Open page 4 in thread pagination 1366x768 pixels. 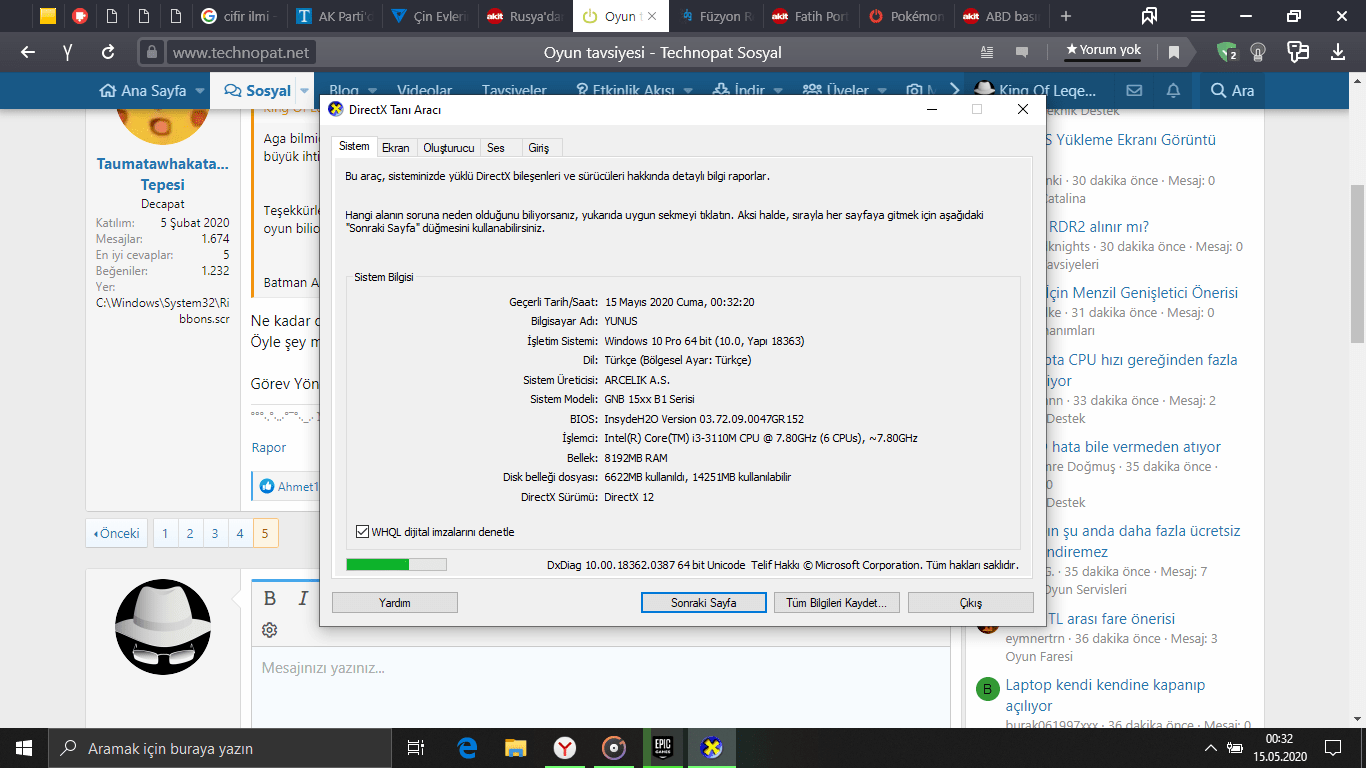[240, 533]
